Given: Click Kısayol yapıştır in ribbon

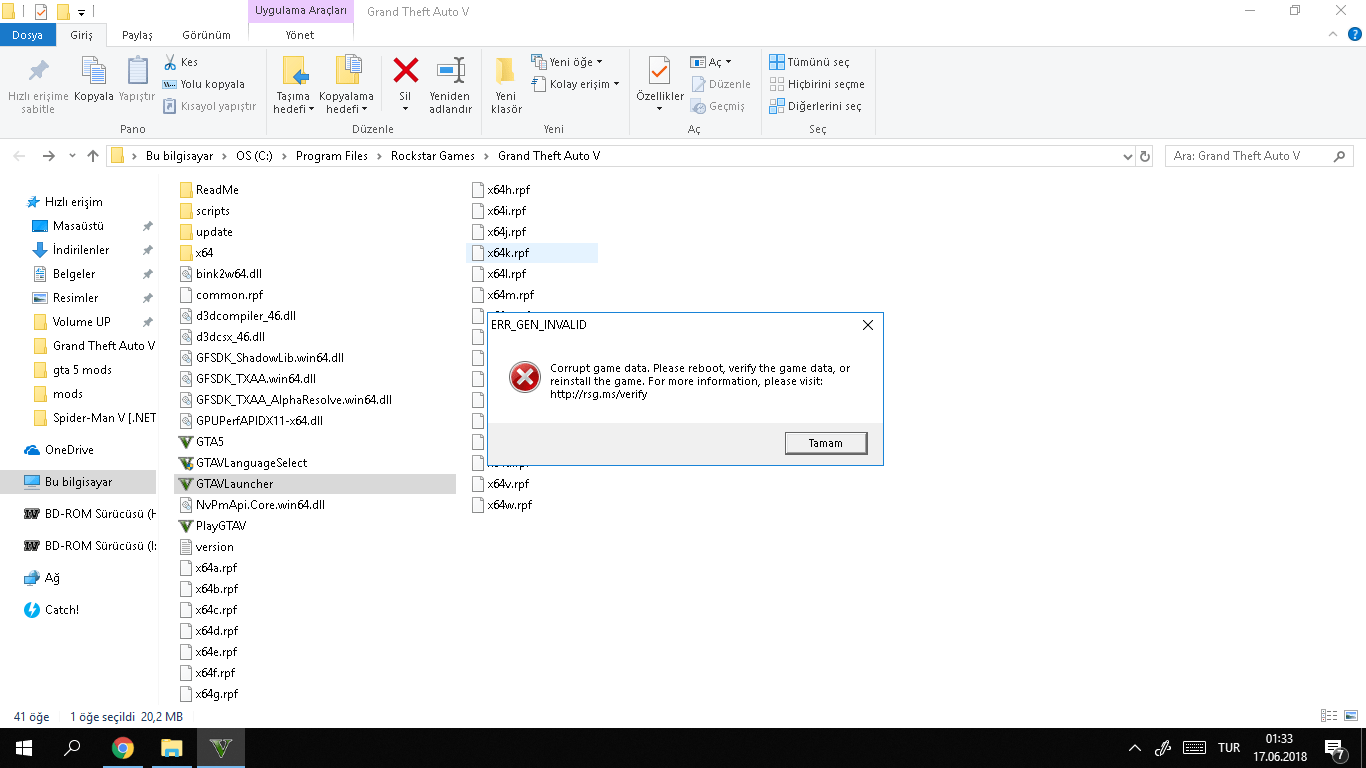Looking at the screenshot, I should [209, 106].
